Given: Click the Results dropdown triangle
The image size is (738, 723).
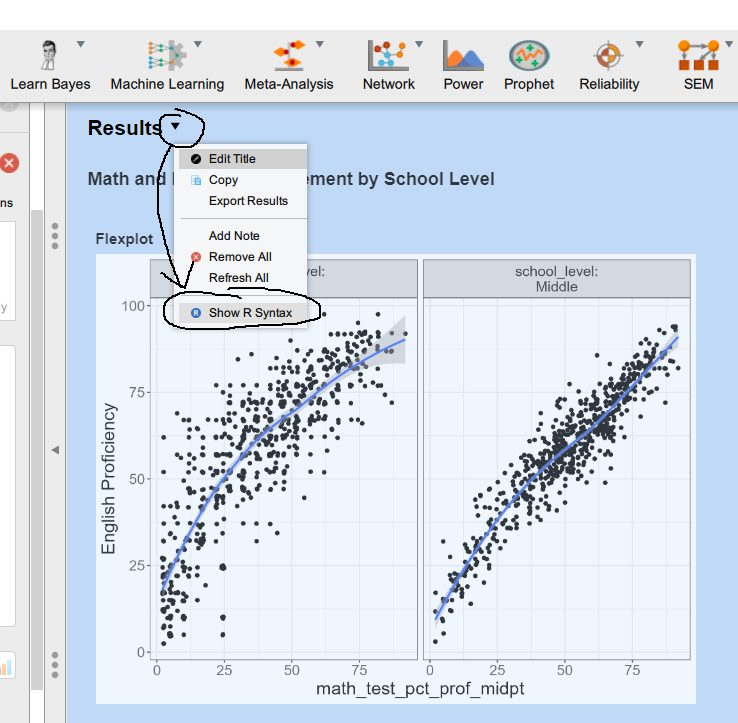Looking at the screenshot, I should (175, 126).
